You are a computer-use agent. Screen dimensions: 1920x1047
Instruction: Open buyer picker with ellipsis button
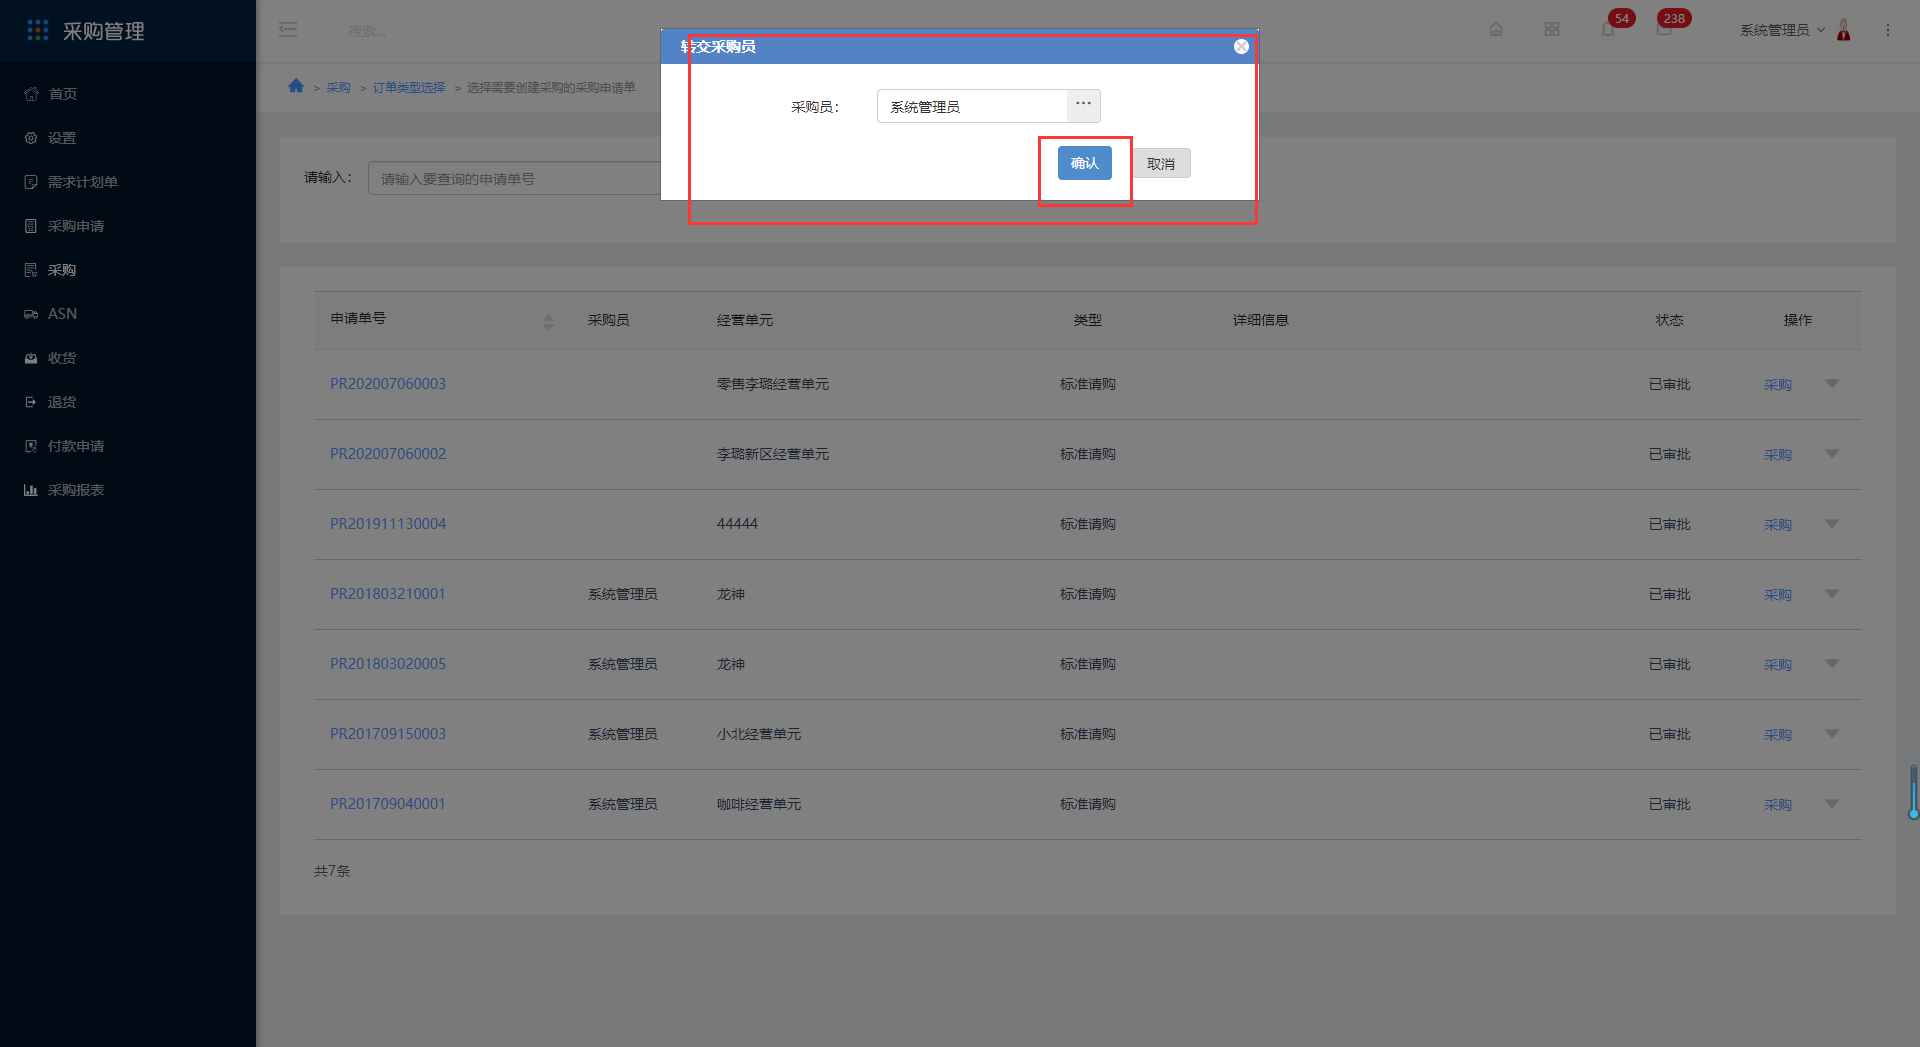[1083, 105]
